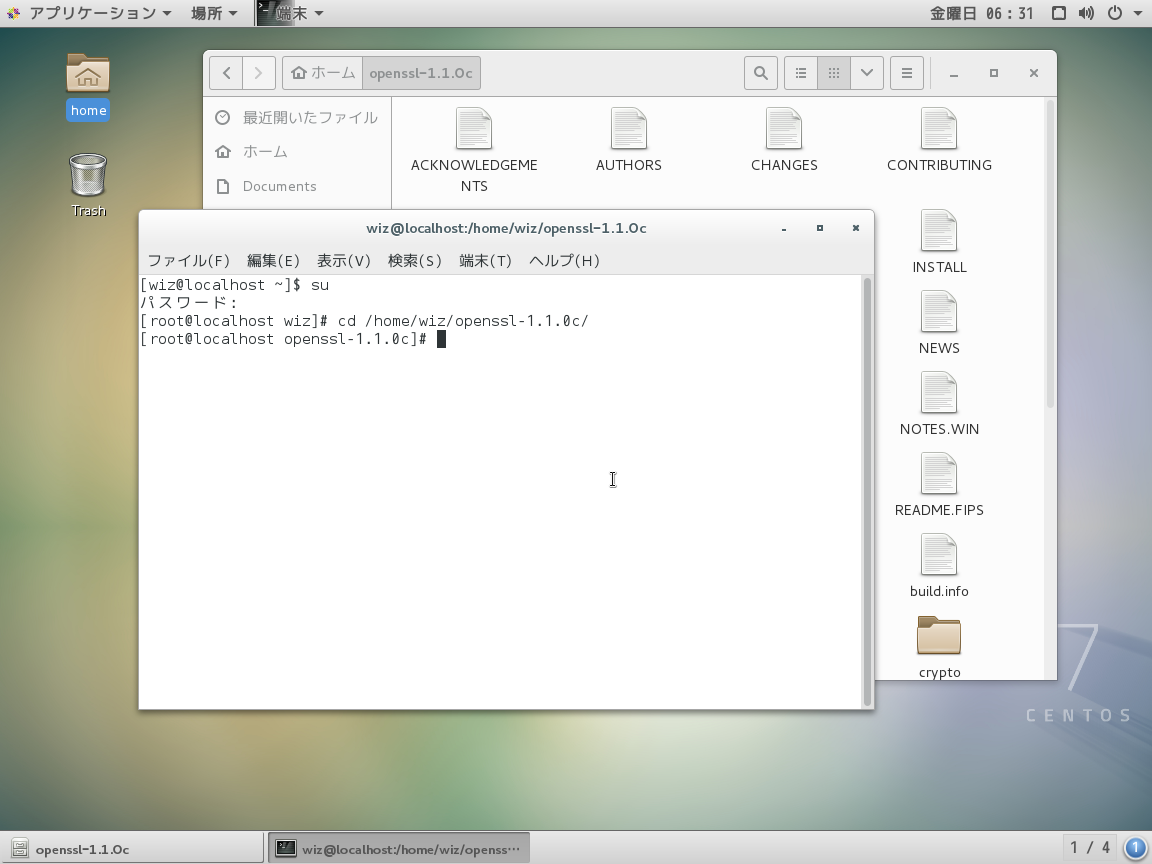Screen dimensions: 1152x864
Task: Click the terminal vertical scrollbar
Action: (867, 492)
